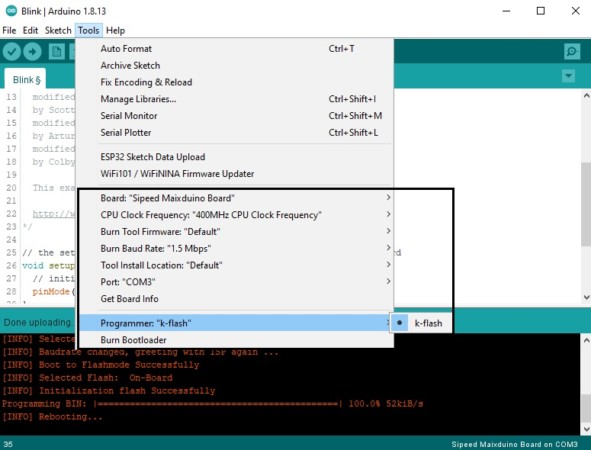Expand CPU Clock Frequency submenu

tap(388, 214)
